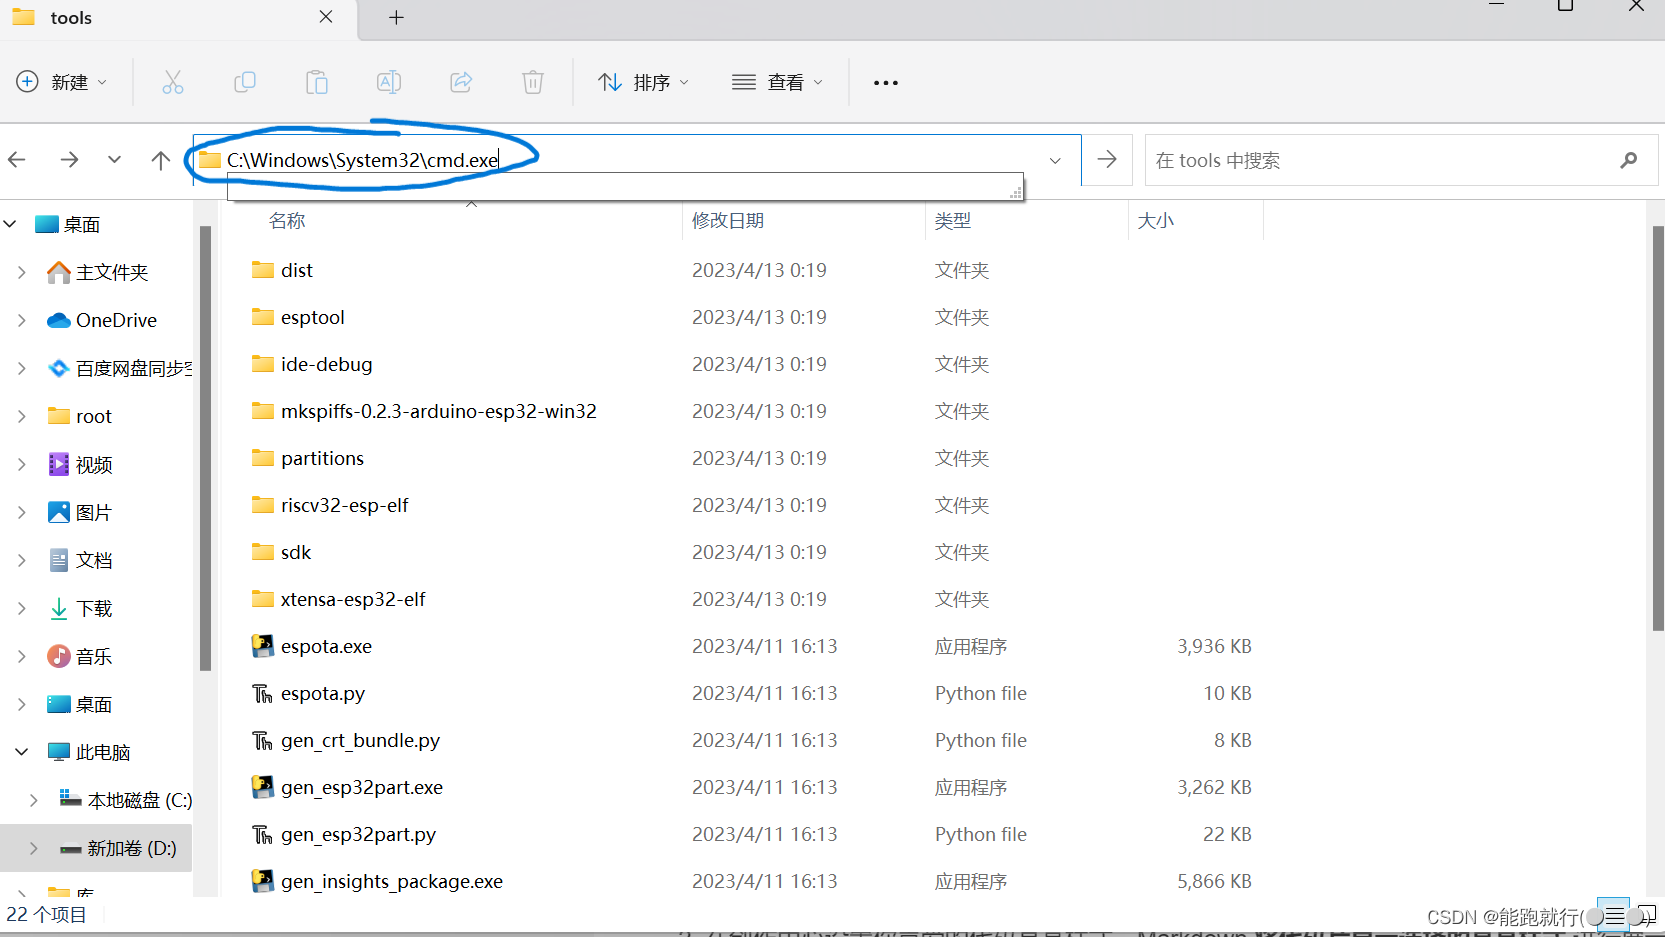The height and width of the screenshot is (937, 1665).
Task: Click the navigation pane scrollbar
Action: tap(206, 447)
